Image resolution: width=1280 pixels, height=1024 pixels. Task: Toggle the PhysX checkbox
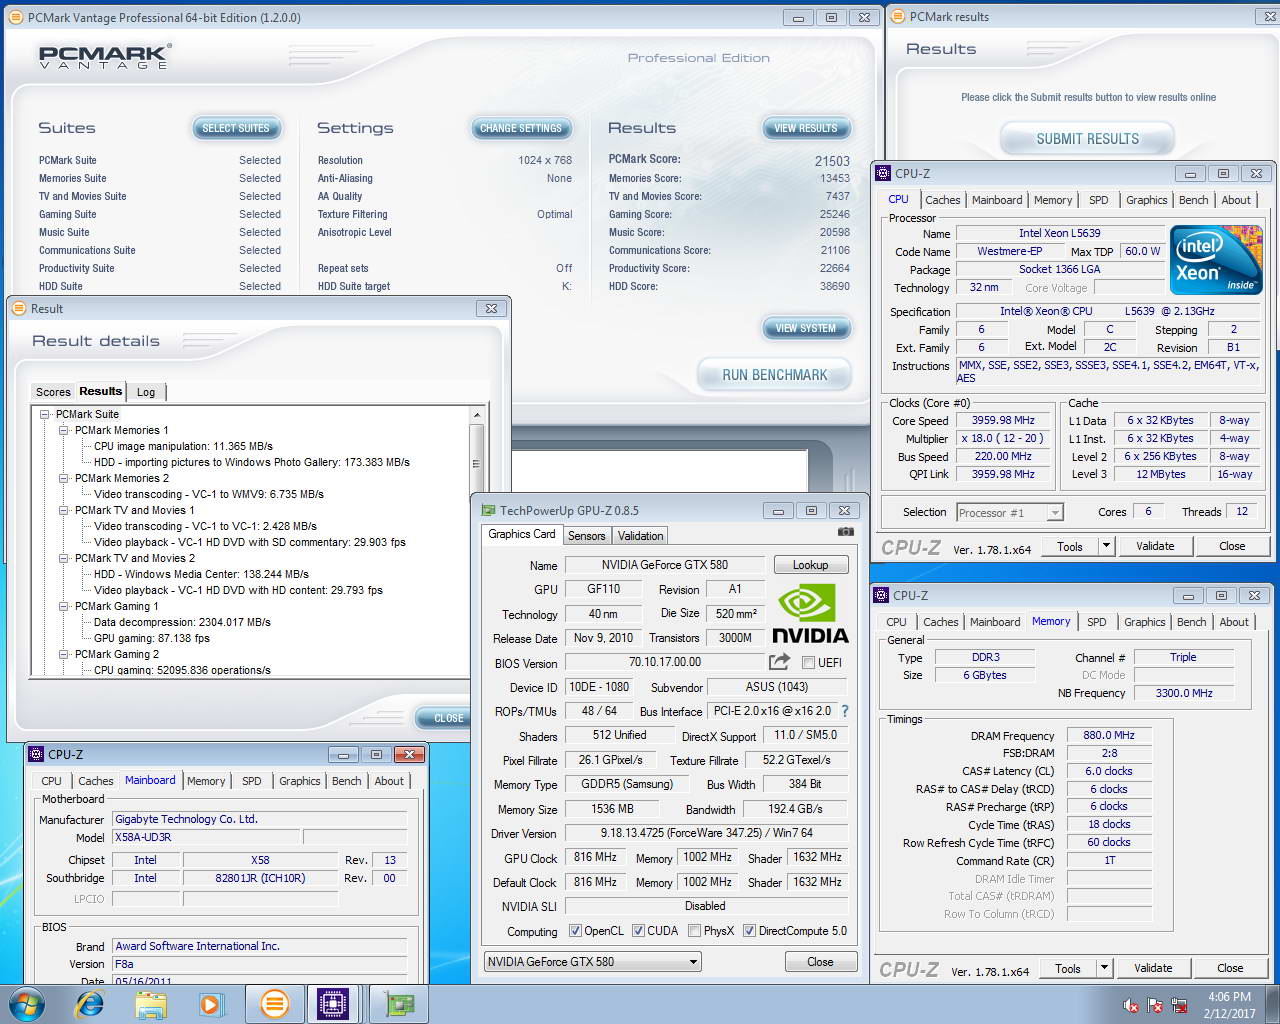[694, 931]
